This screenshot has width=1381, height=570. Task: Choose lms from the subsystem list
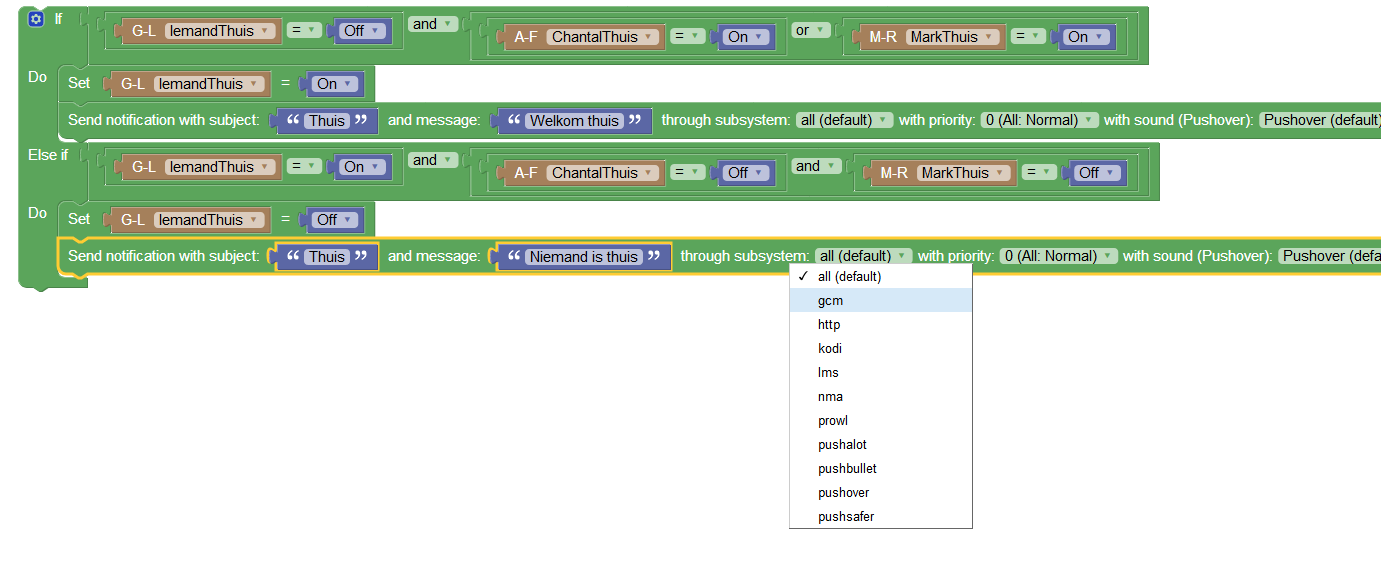(880, 372)
